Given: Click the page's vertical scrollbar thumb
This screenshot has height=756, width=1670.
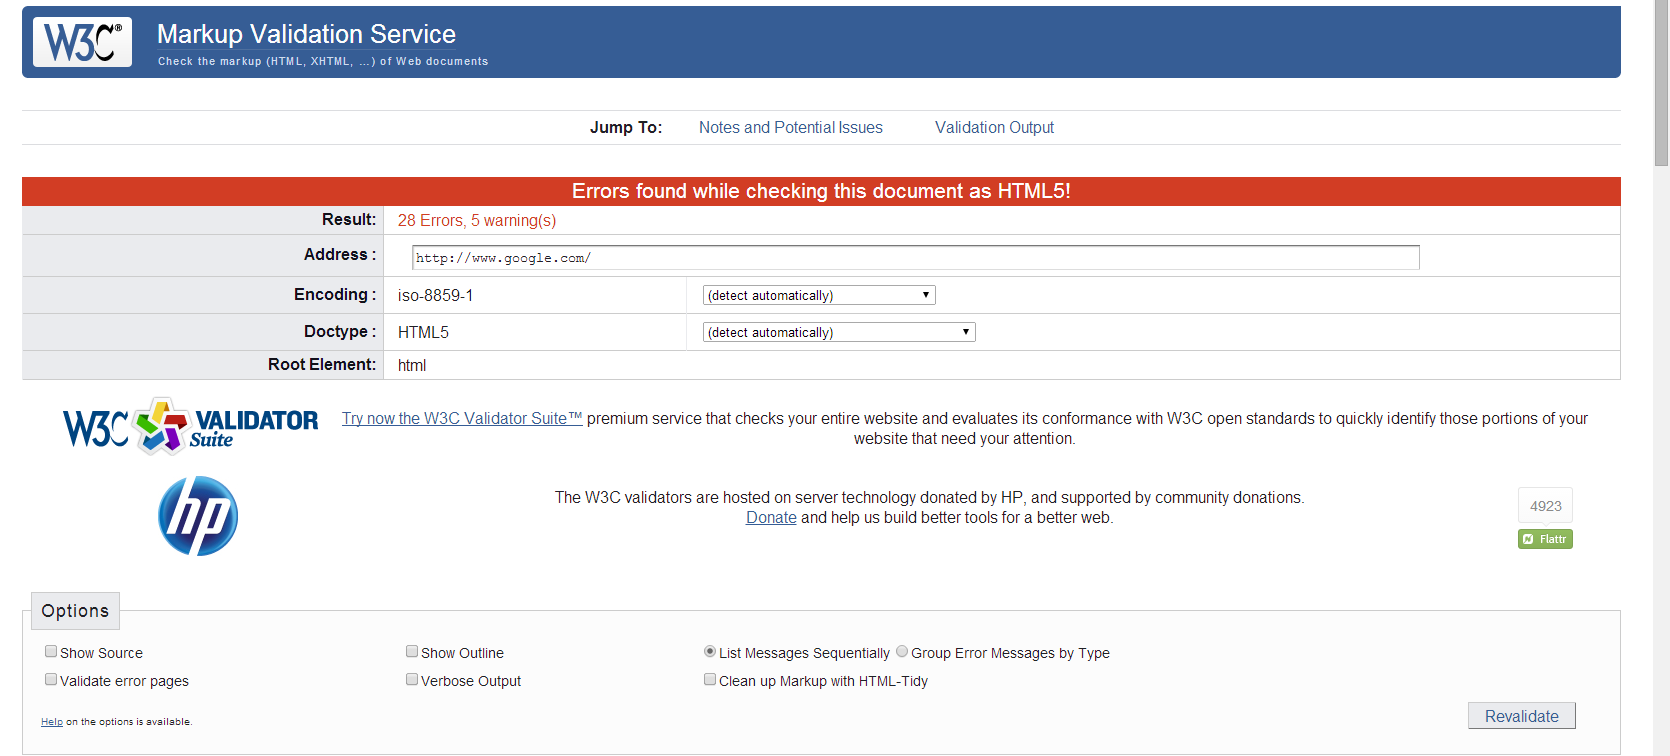Looking at the screenshot, I should point(1661,85).
